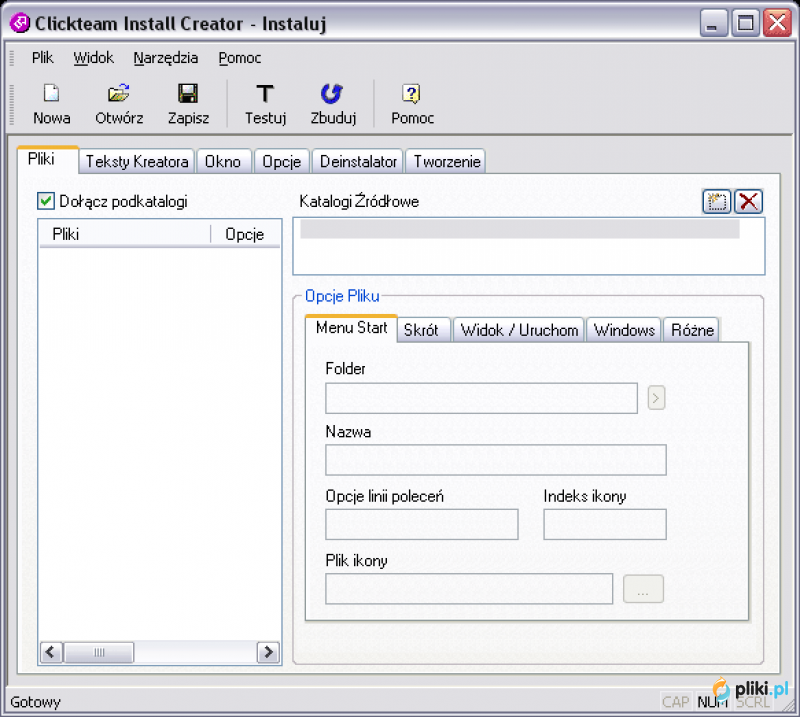Switch to the Tworzenie tab
800x717 pixels.
point(446,161)
